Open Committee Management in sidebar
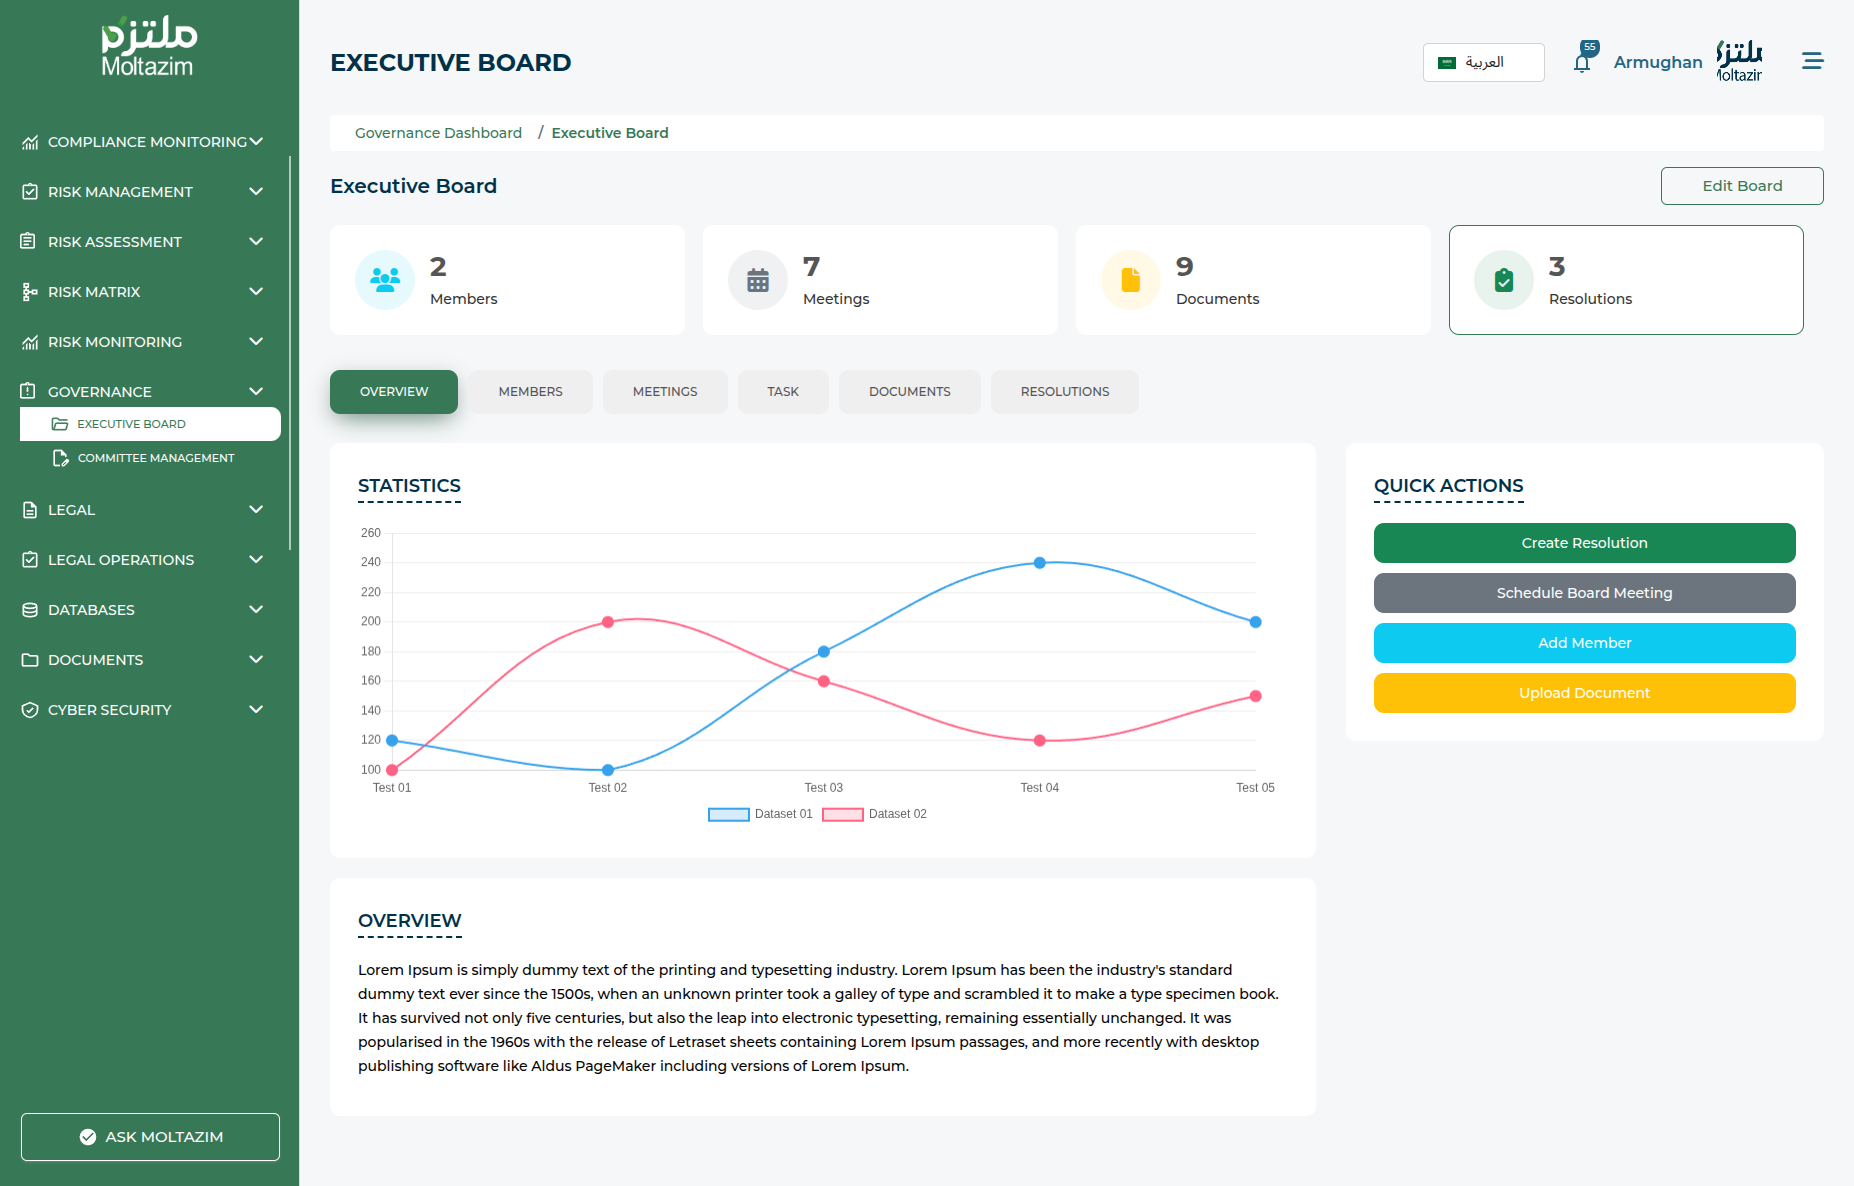Image resolution: width=1854 pixels, height=1186 pixels. pyautogui.click(x=156, y=458)
